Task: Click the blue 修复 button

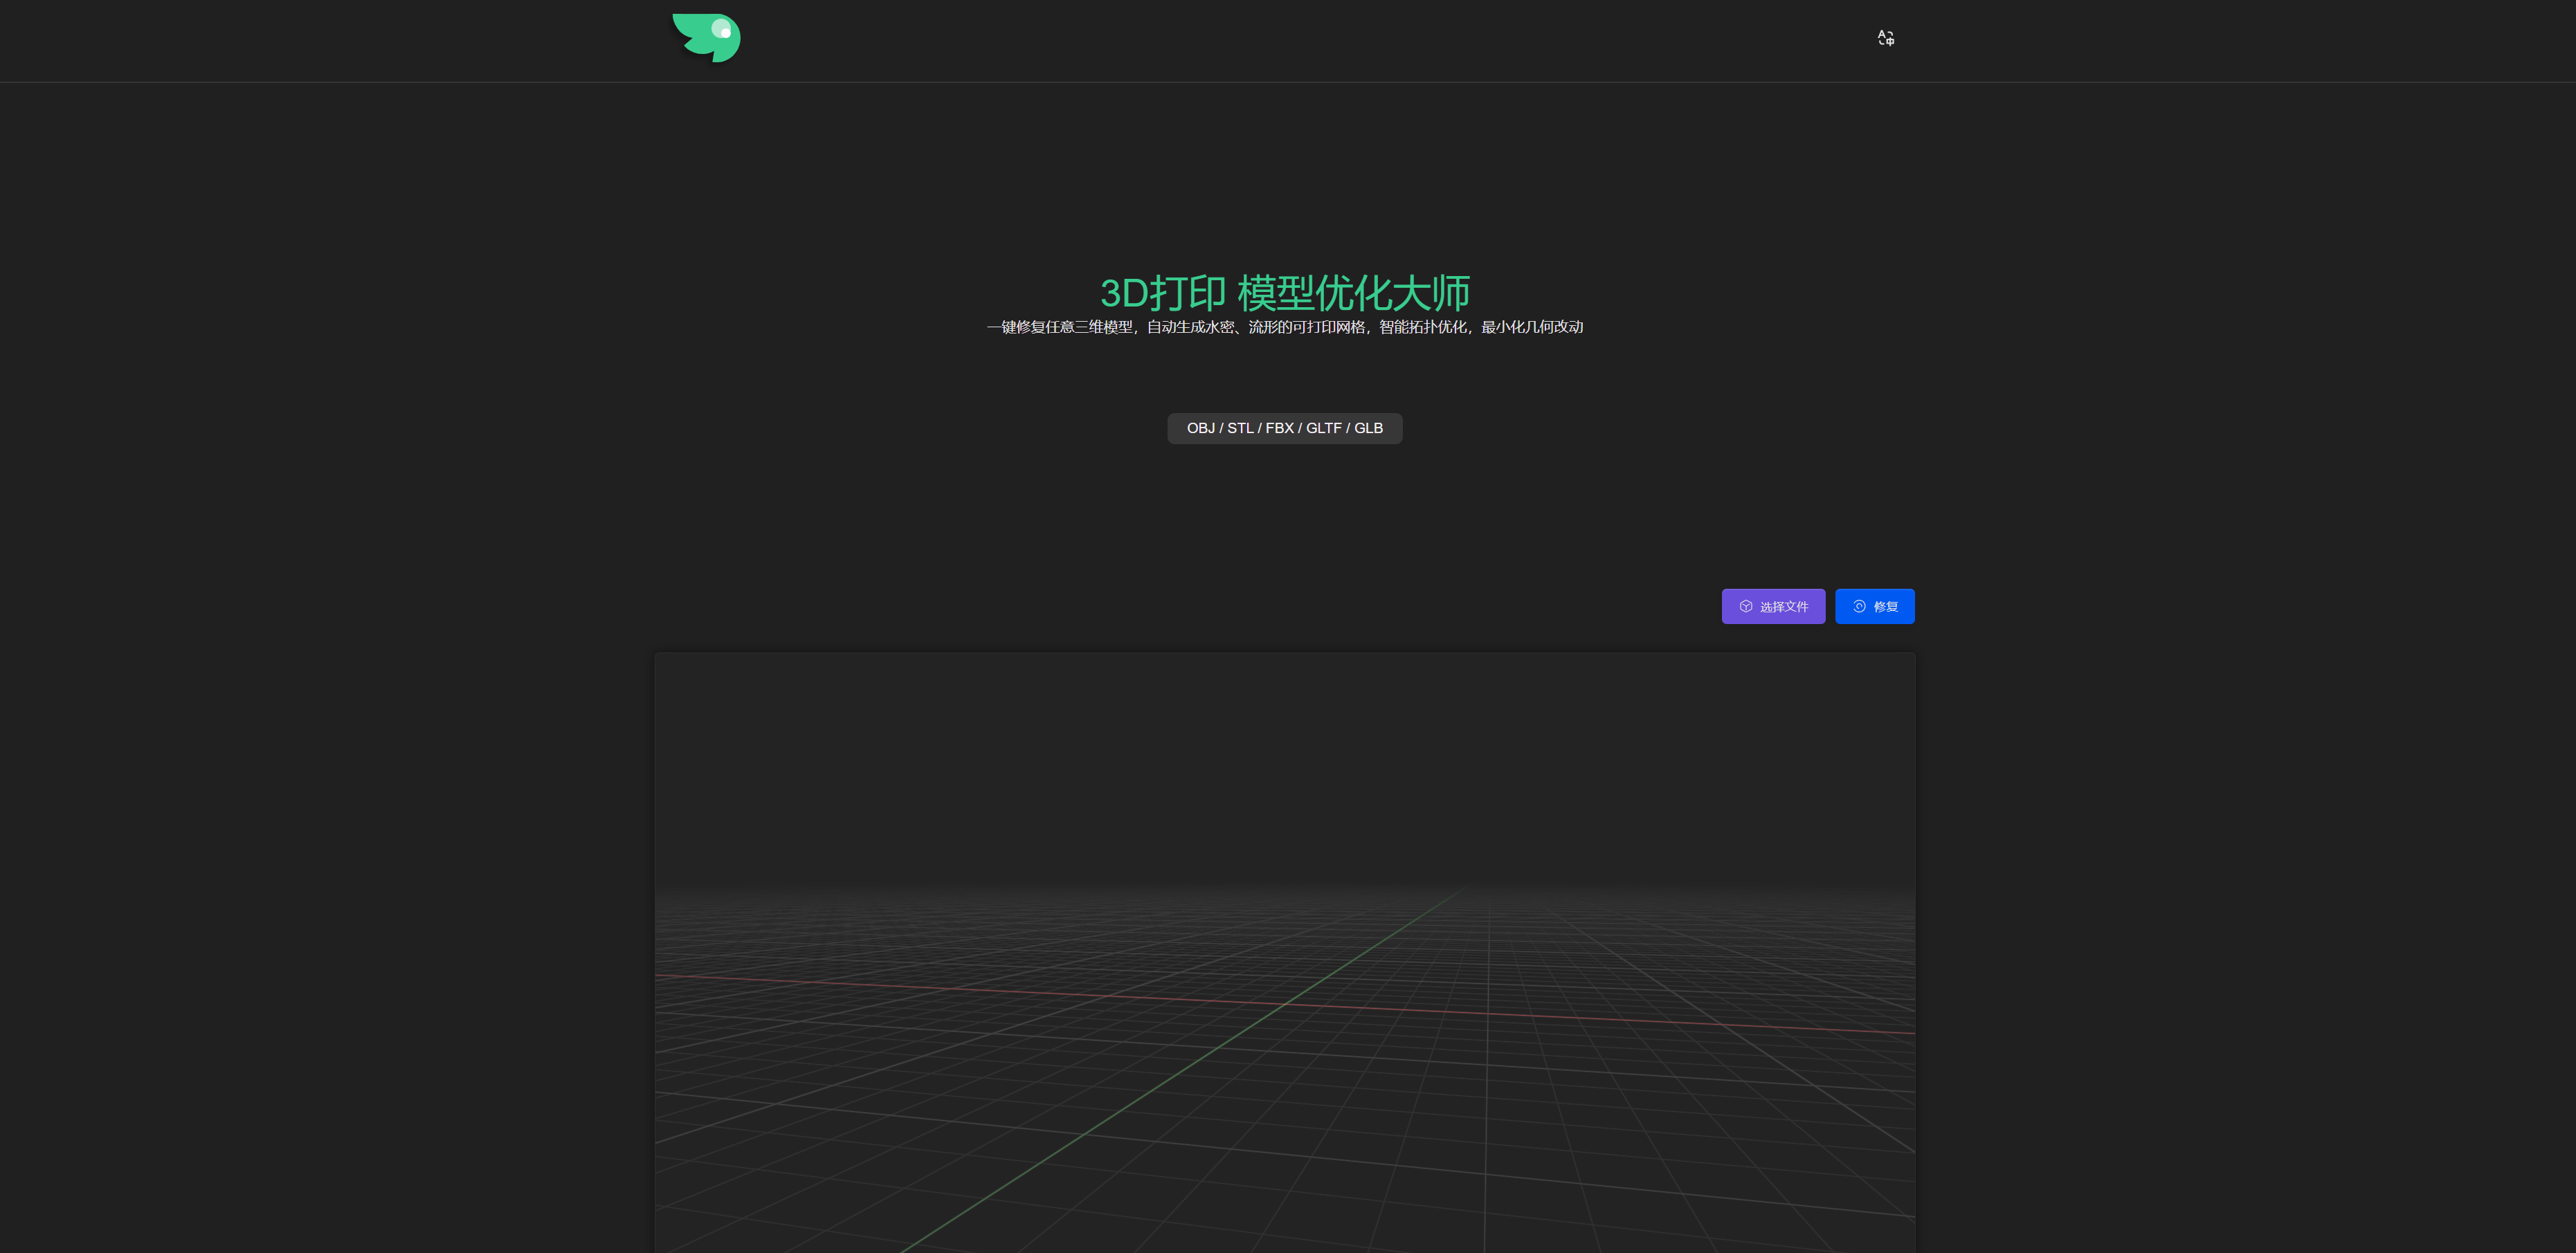Action: coord(1874,606)
